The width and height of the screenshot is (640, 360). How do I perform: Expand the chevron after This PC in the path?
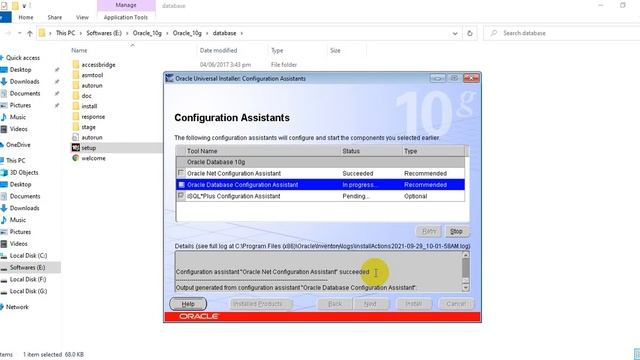coord(81,33)
